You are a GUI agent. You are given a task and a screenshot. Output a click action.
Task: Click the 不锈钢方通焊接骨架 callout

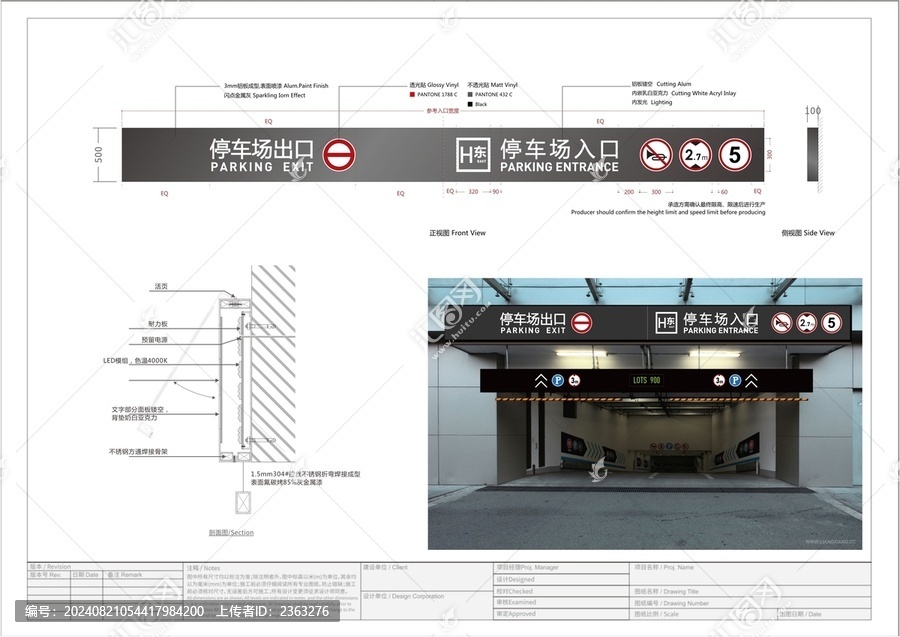[138, 452]
